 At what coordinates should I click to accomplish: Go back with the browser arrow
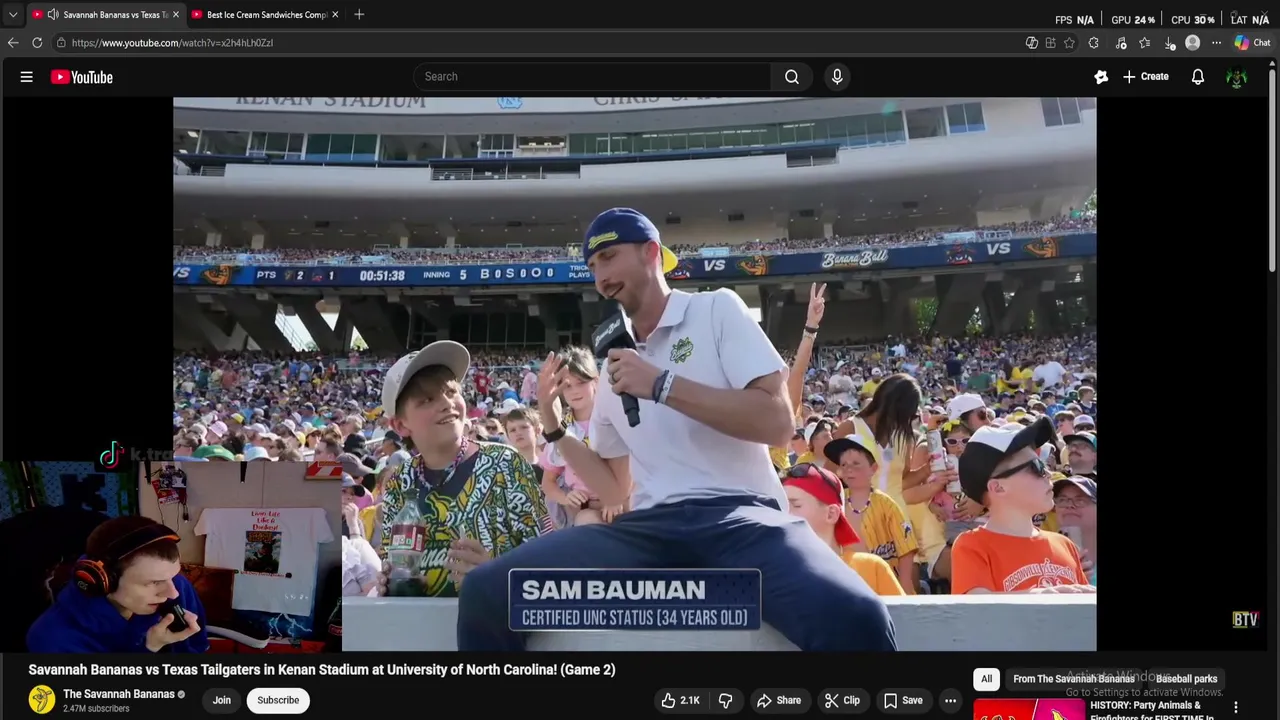(x=13, y=43)
